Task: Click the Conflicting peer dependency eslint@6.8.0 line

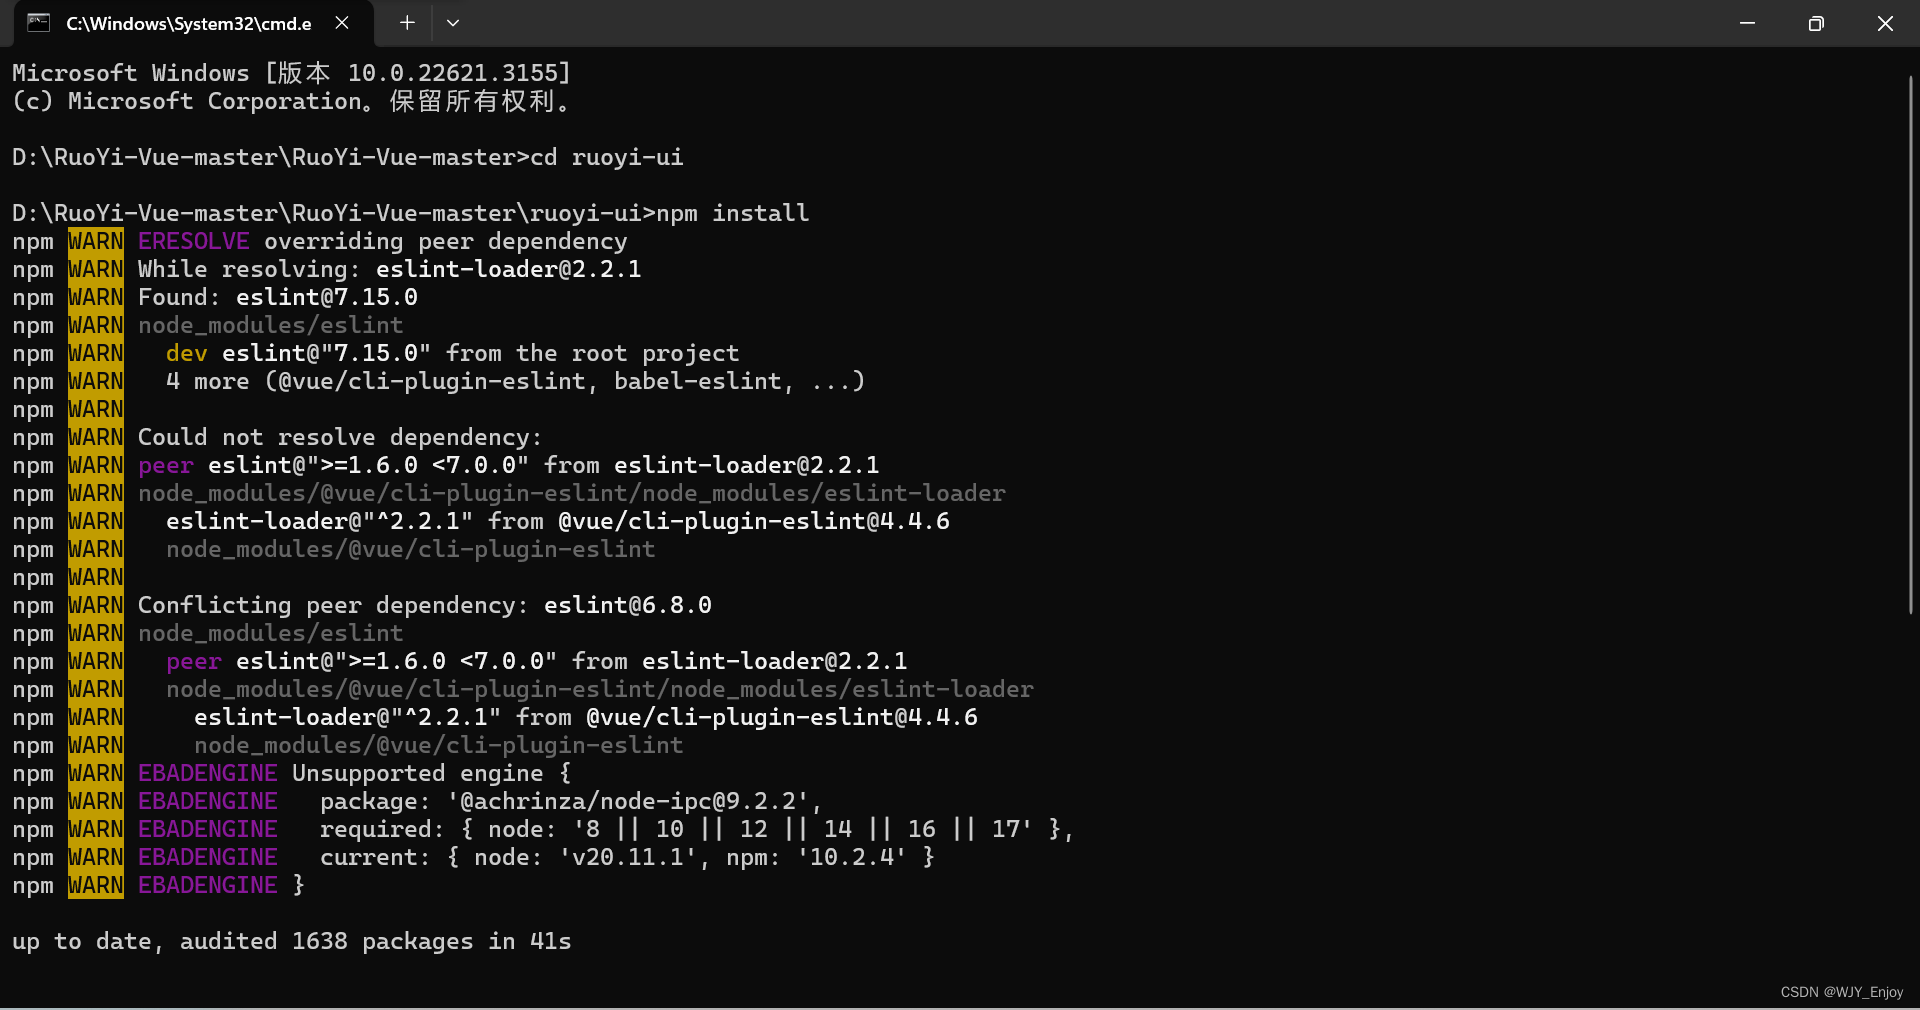Action: [x=362, y=605]
